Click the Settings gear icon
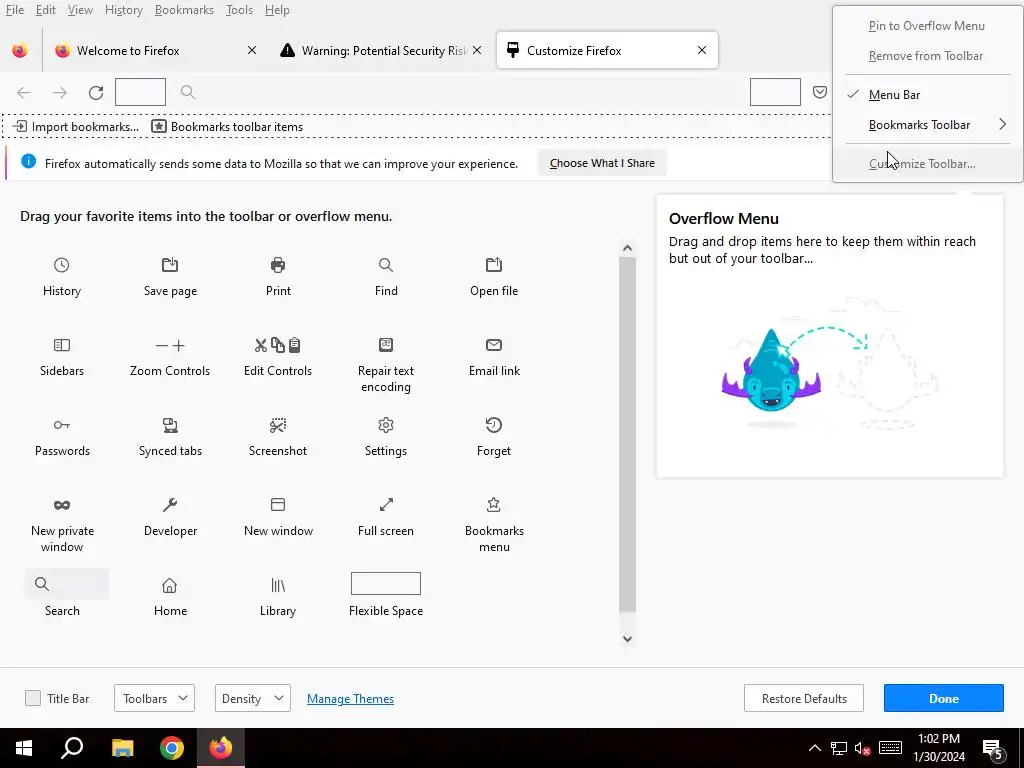This screenshot has width=1024, height=768. tap(385, 425)
